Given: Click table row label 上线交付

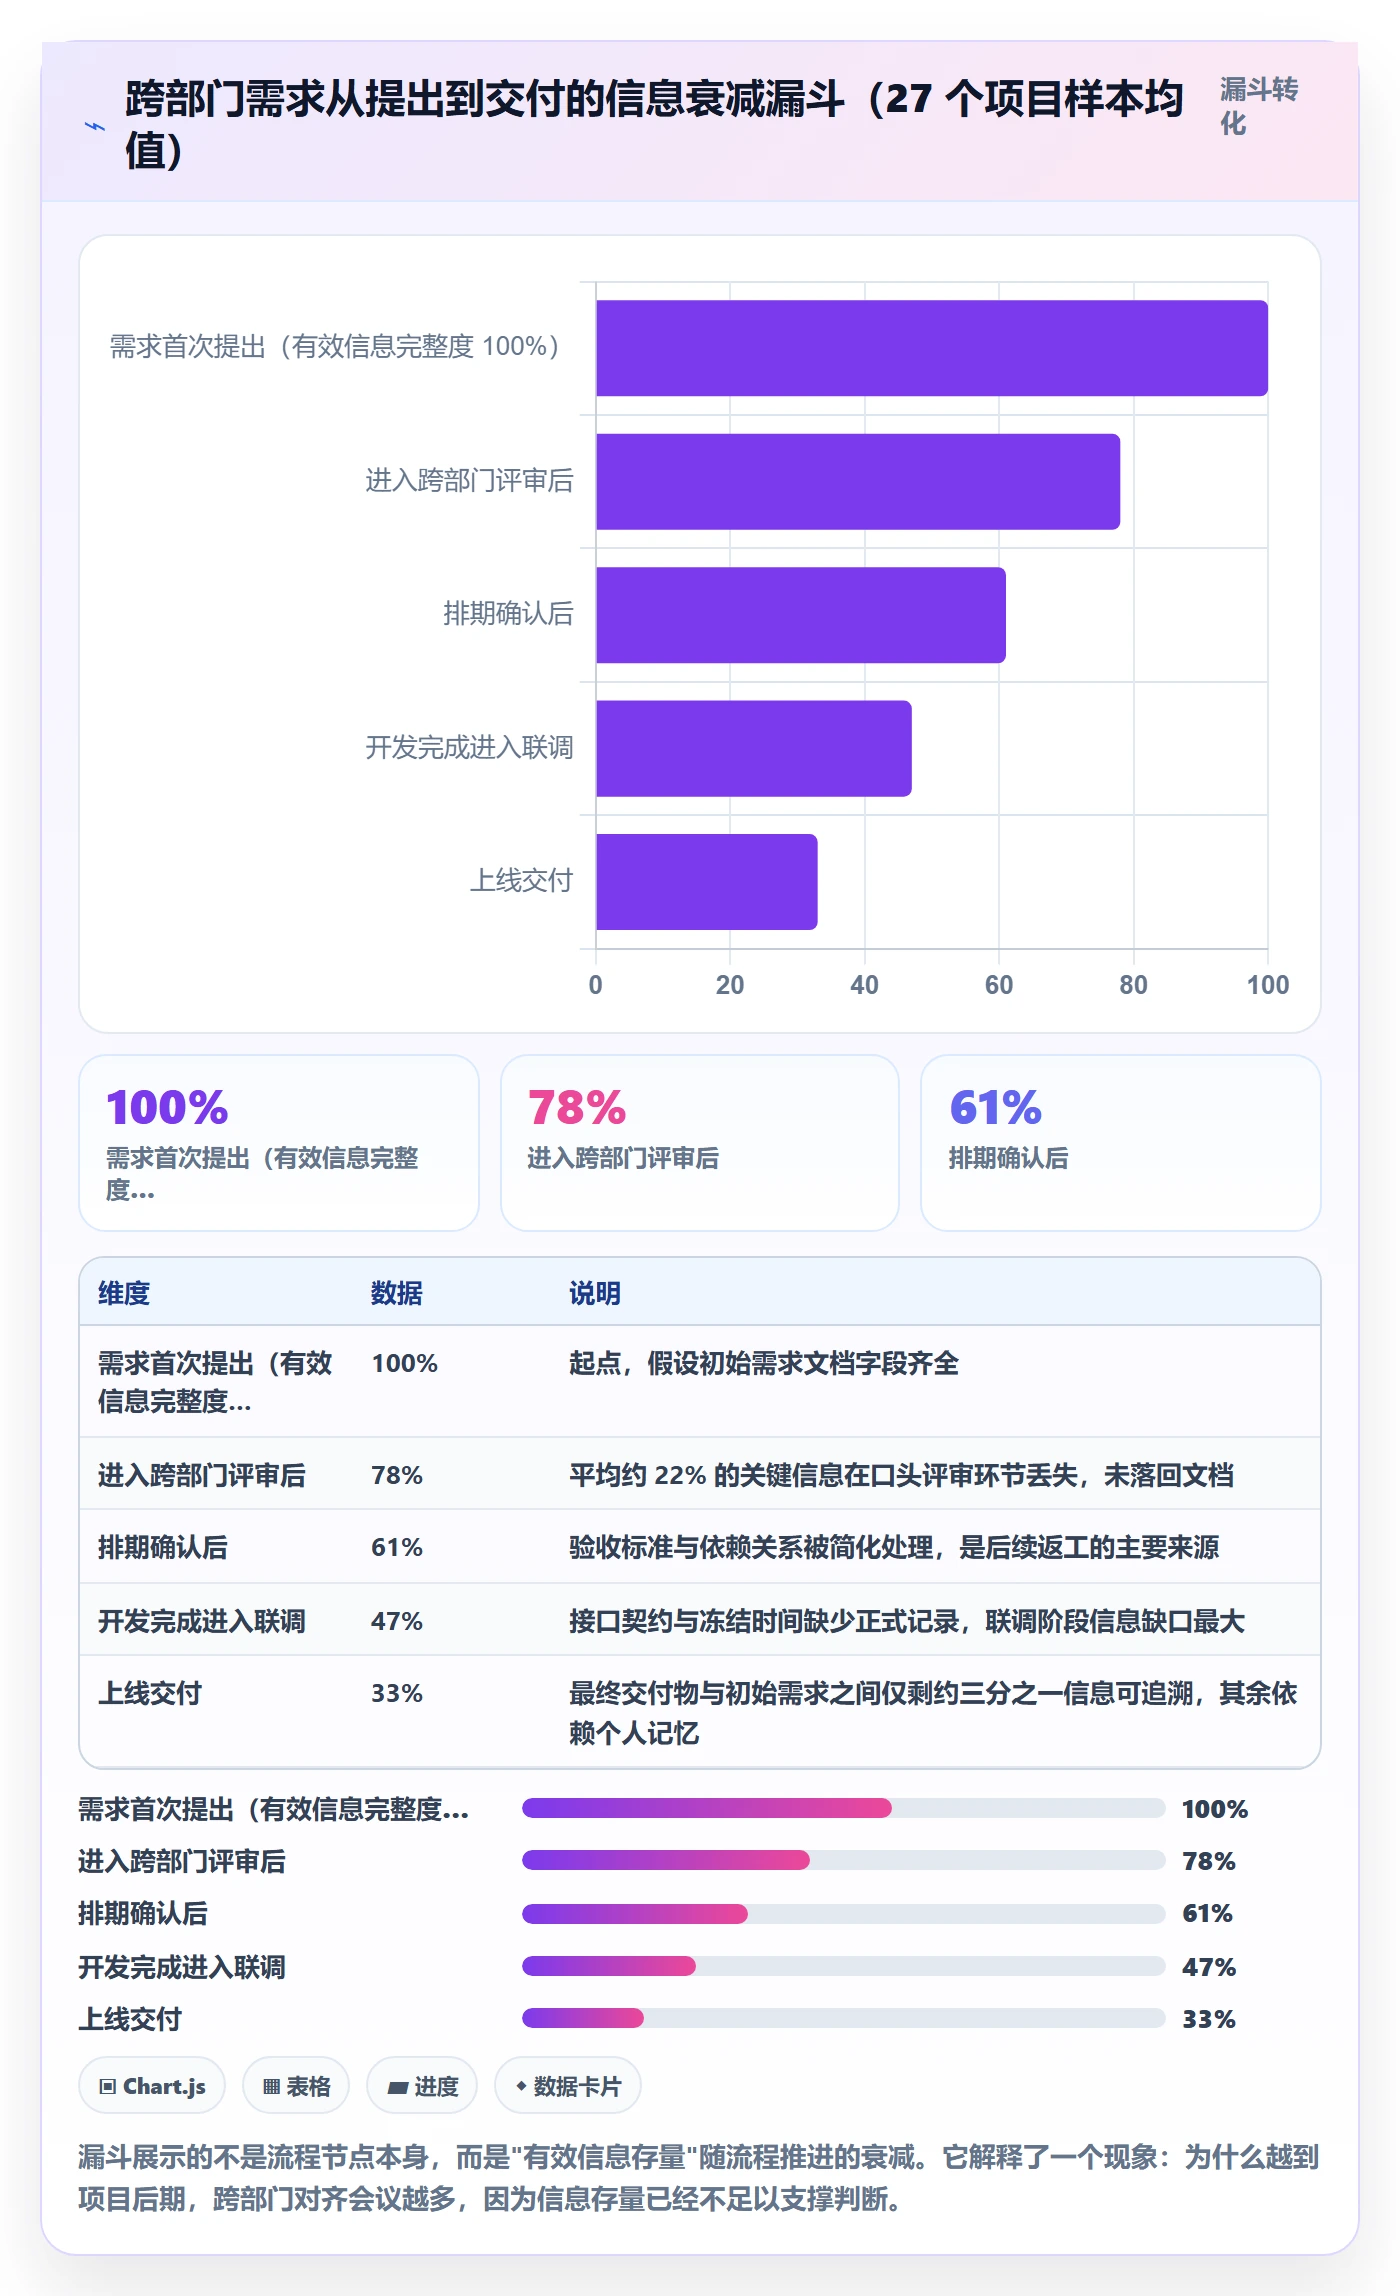Looking at the screenshot, I should pyautogui.click(x=150, y=1693).
